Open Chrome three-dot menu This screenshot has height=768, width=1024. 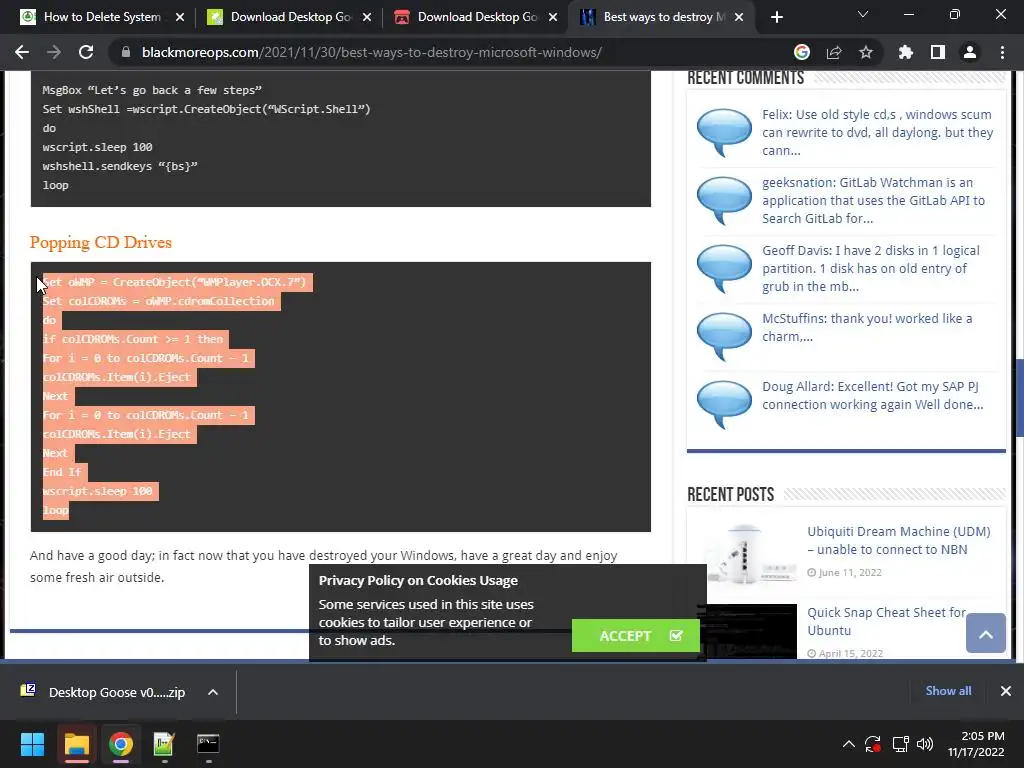pyautogui.click(x=1002, y=52)
